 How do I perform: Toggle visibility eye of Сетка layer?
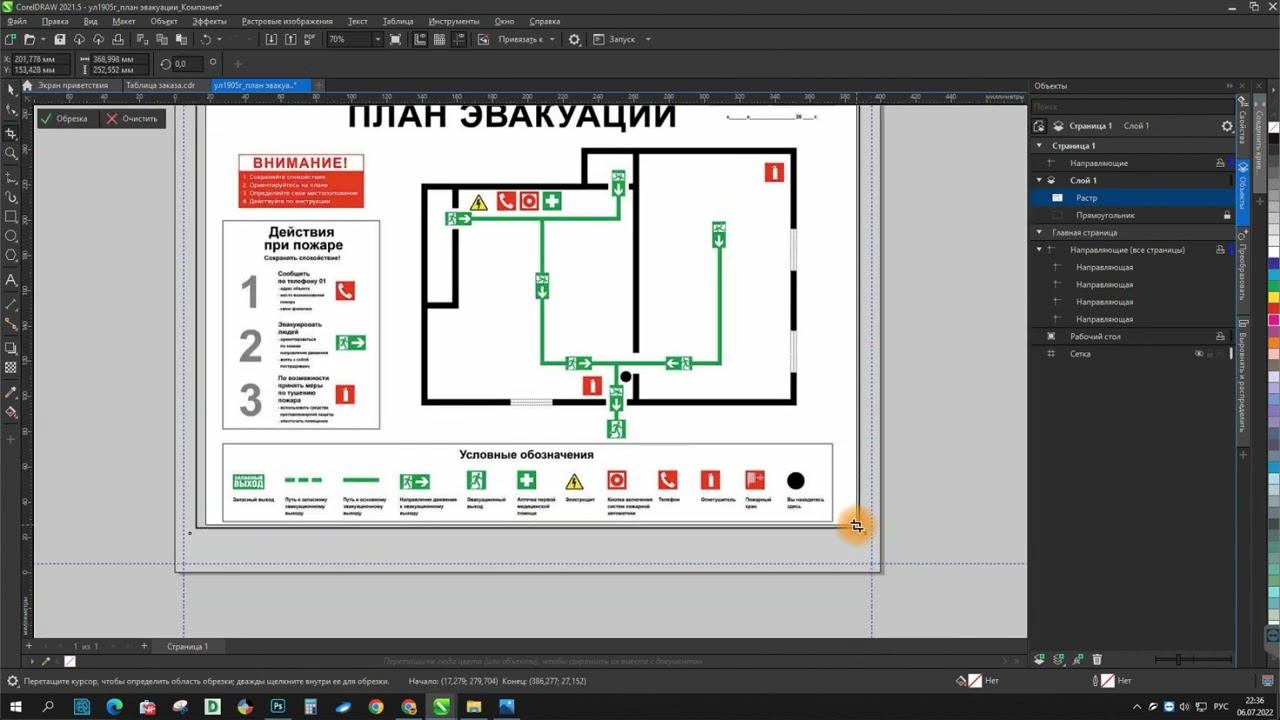pos(1199,354)
